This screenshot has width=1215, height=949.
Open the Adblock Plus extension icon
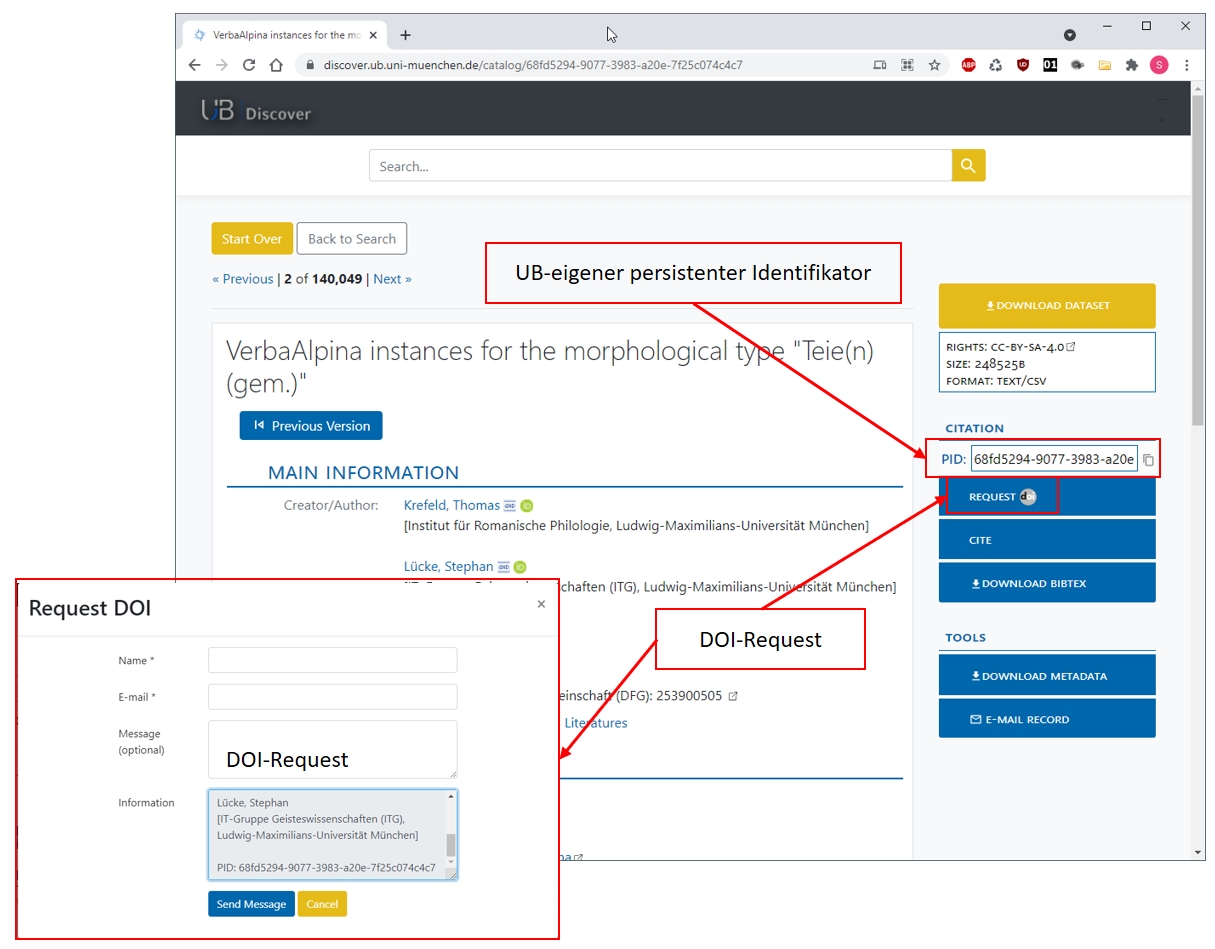pos(968,65)
